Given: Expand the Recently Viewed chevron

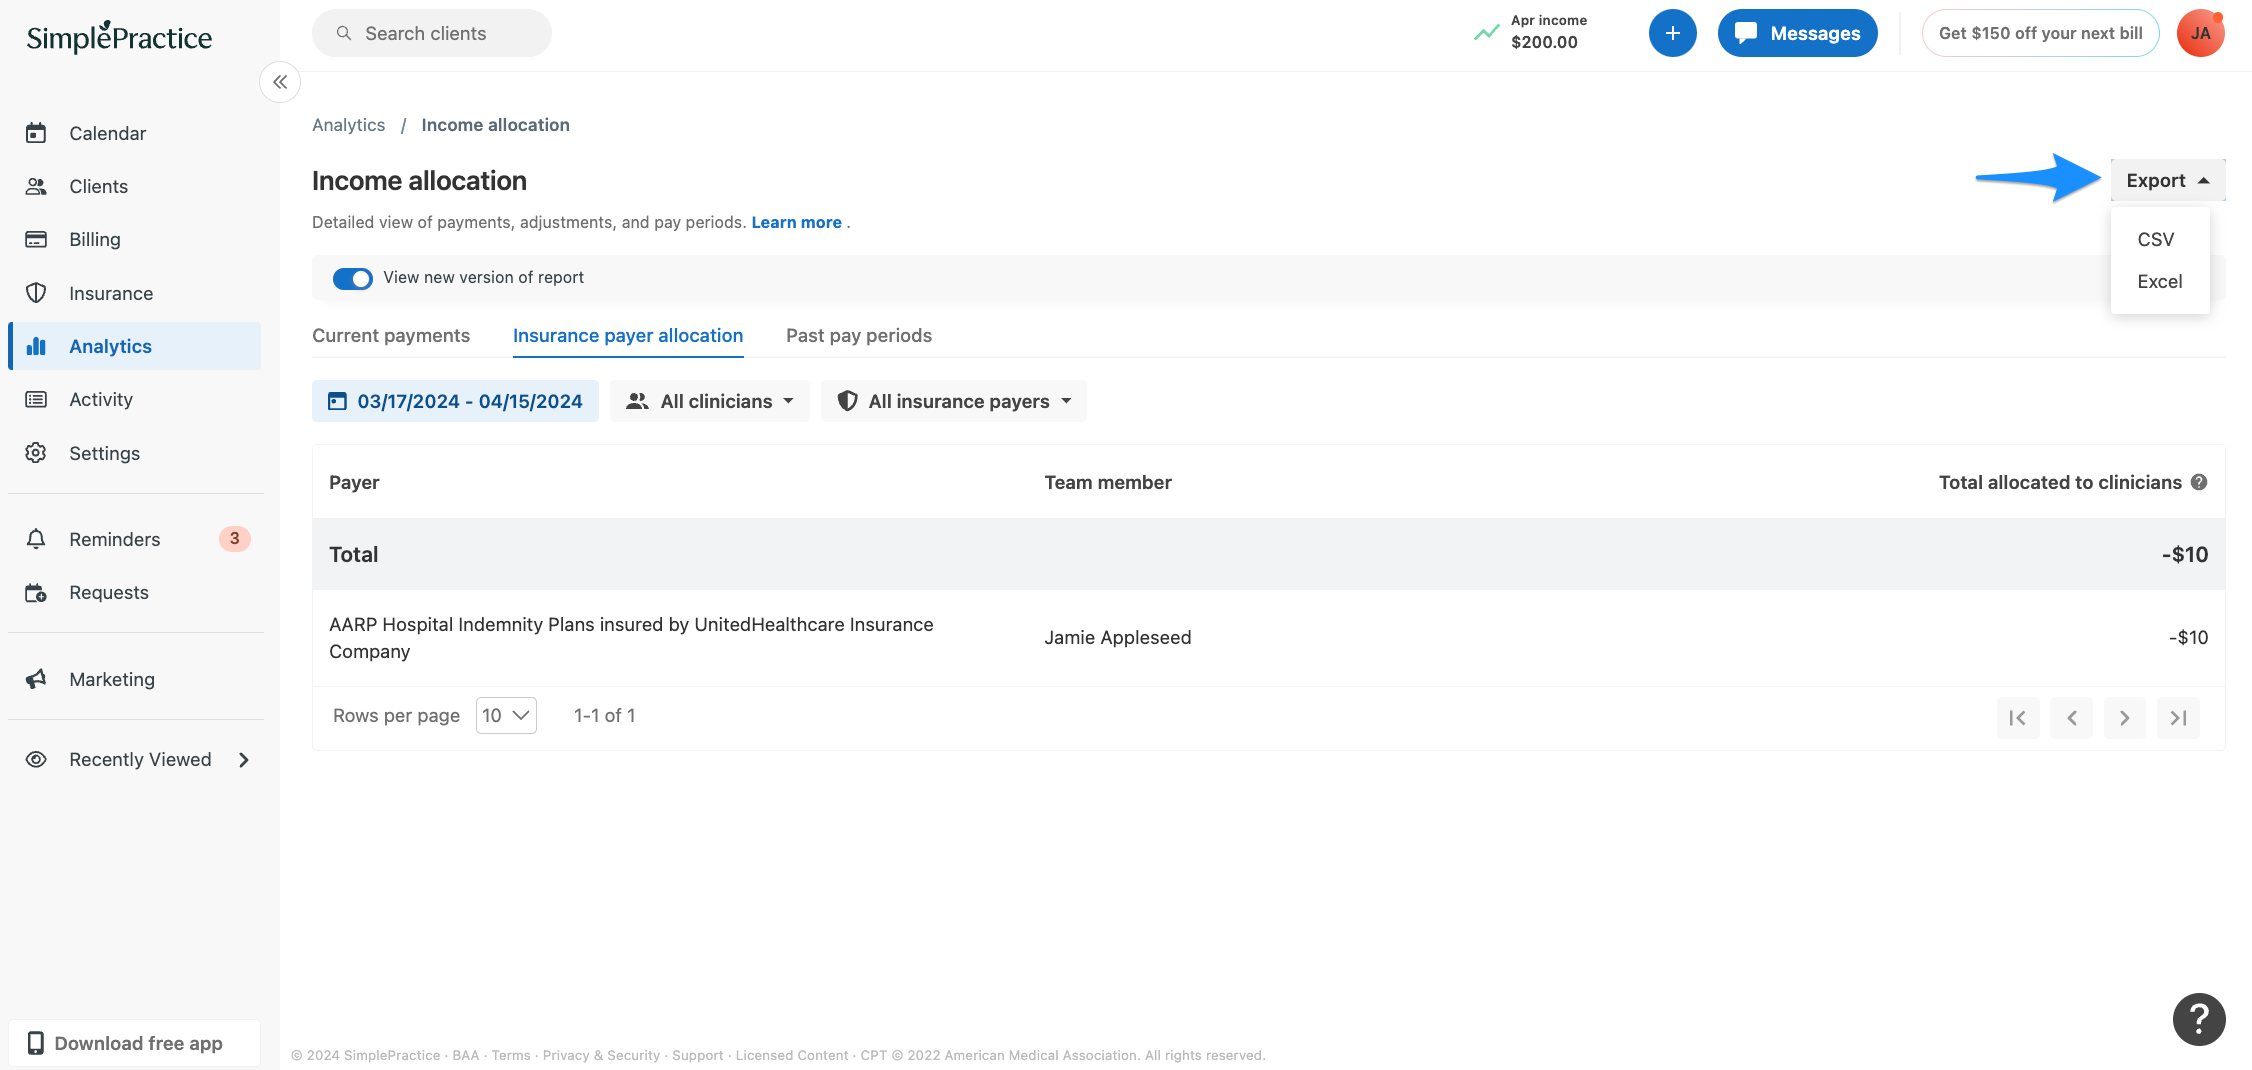Looking at the screenshot, I should (244, 760).
